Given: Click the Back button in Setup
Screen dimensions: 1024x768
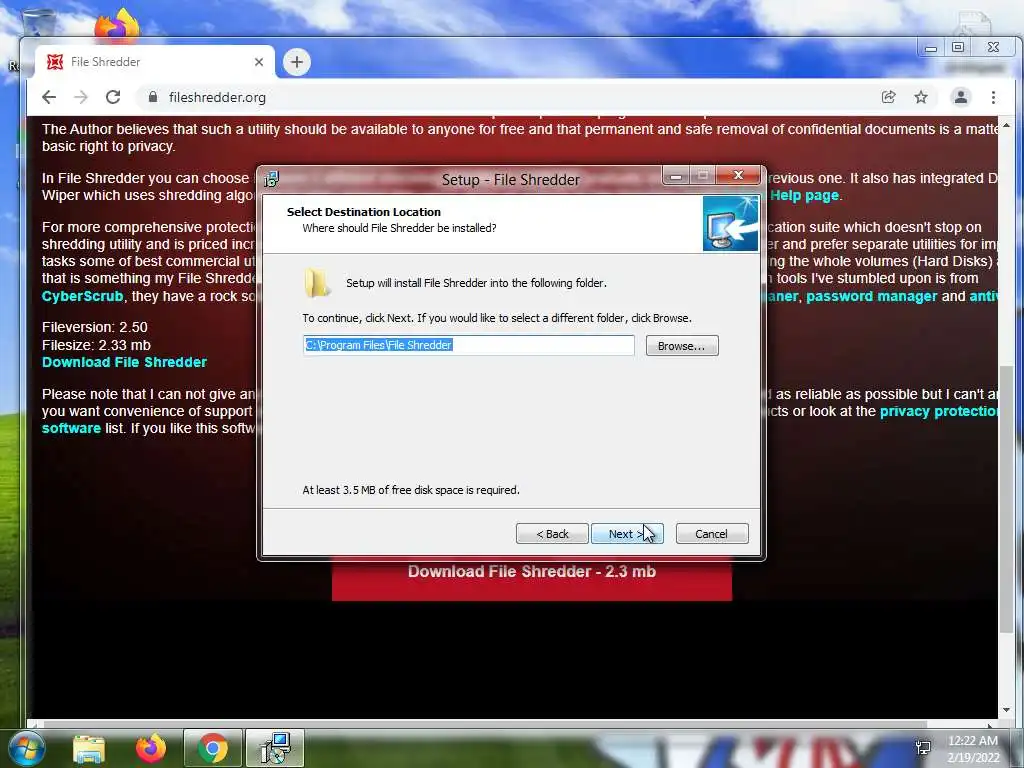Looking at the screenshot, I should click(x=552, y=534).
